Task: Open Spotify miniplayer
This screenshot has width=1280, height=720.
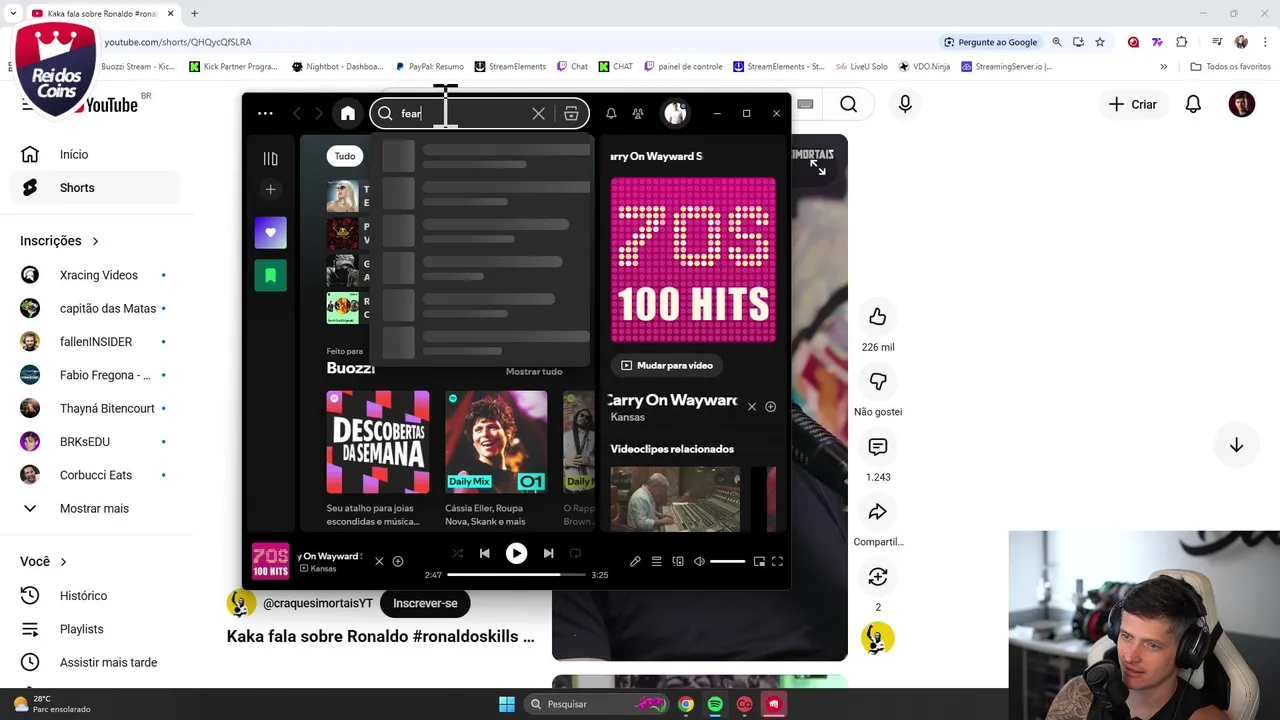Action: pos(759,562)
